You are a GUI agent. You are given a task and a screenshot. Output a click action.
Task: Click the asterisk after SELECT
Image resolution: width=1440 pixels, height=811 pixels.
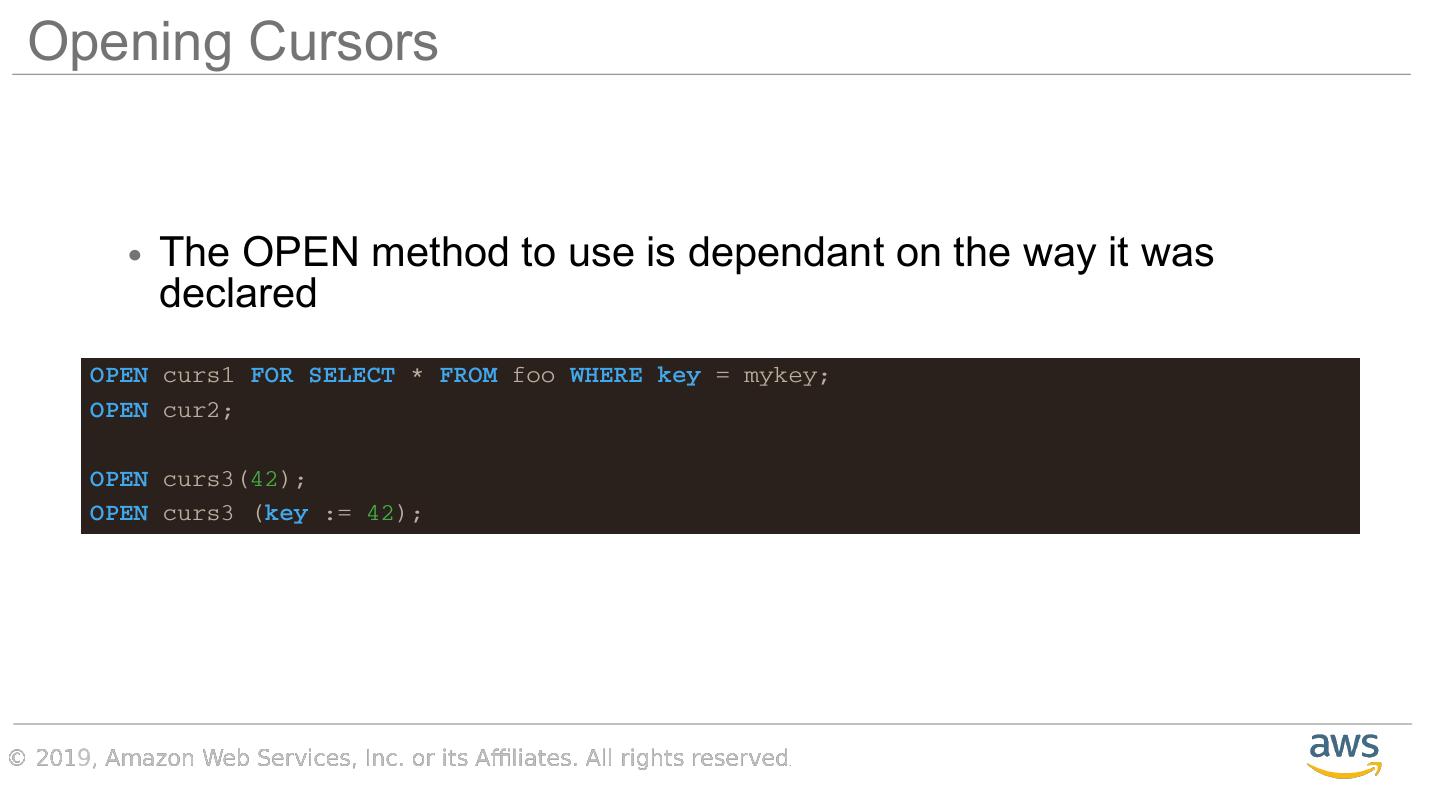click(x=417, y=377)
